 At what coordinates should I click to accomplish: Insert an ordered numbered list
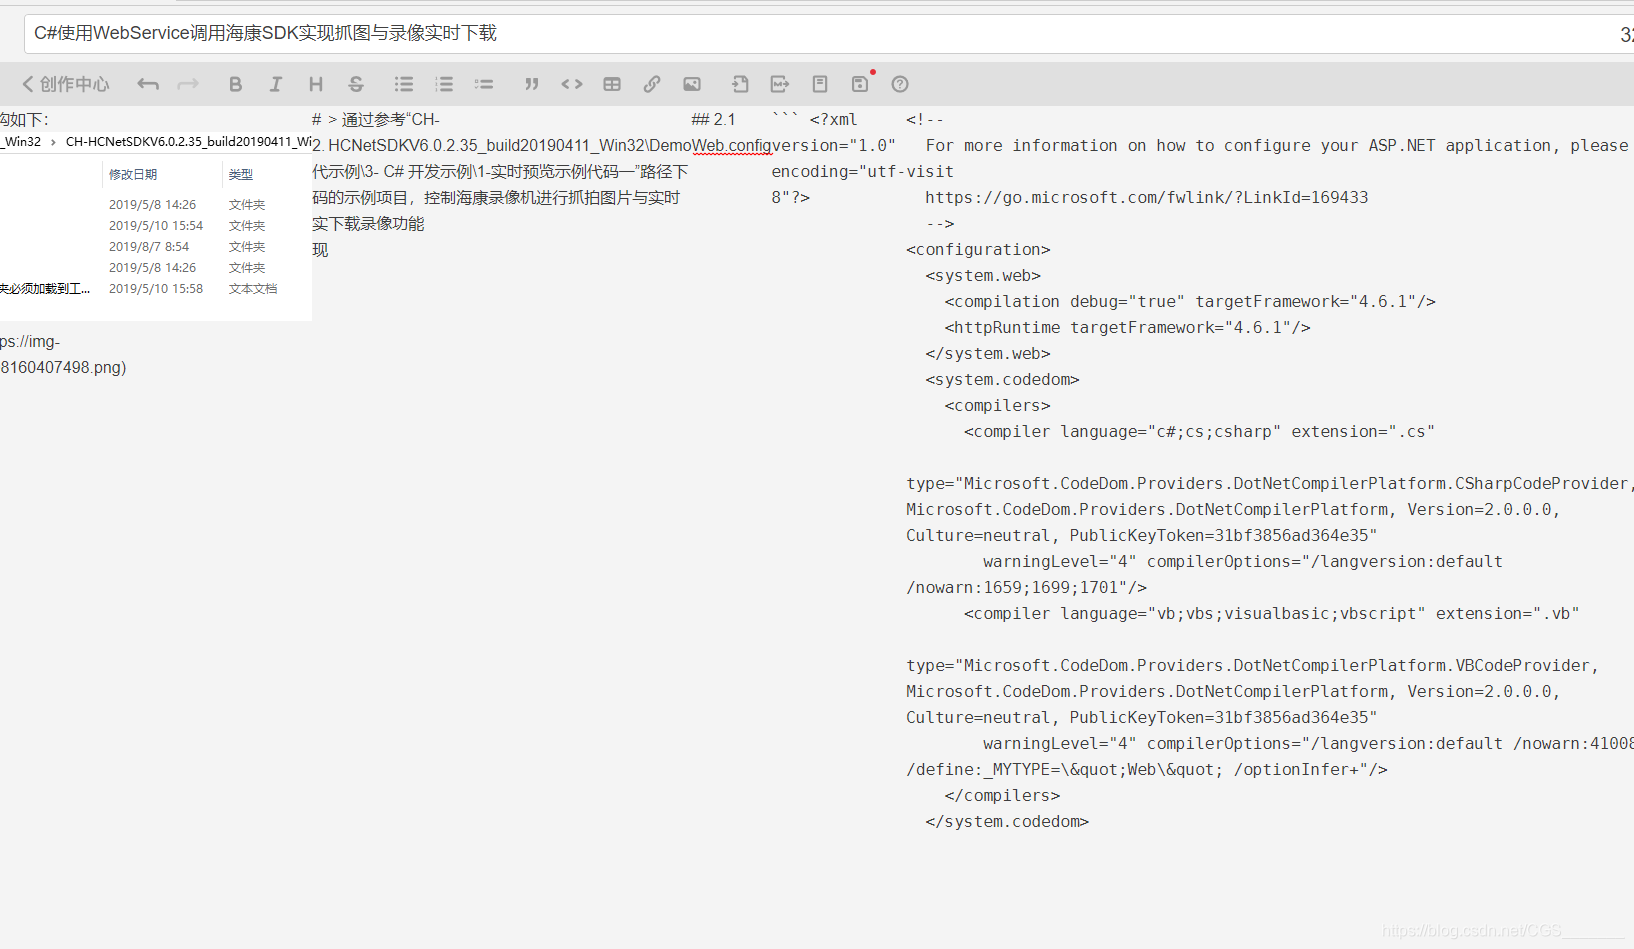pyautogui.click(x=444, y=84)
